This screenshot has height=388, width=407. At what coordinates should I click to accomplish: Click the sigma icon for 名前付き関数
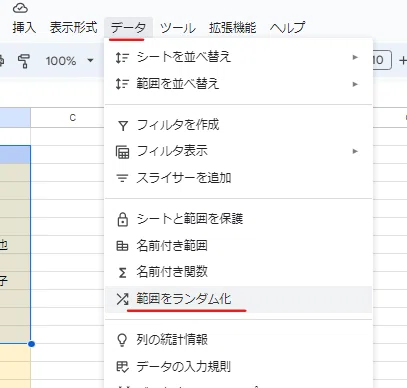click(122, 273)
